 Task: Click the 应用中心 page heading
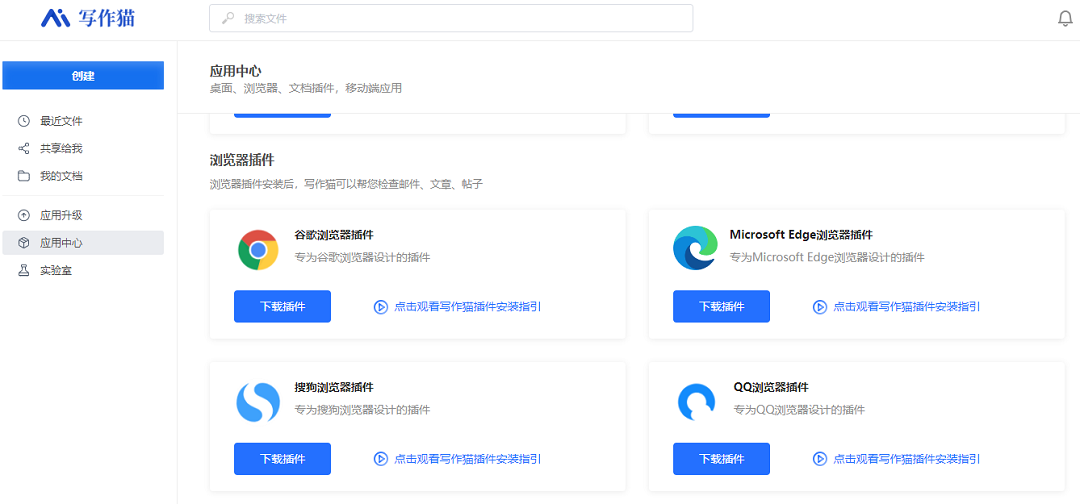236,72
